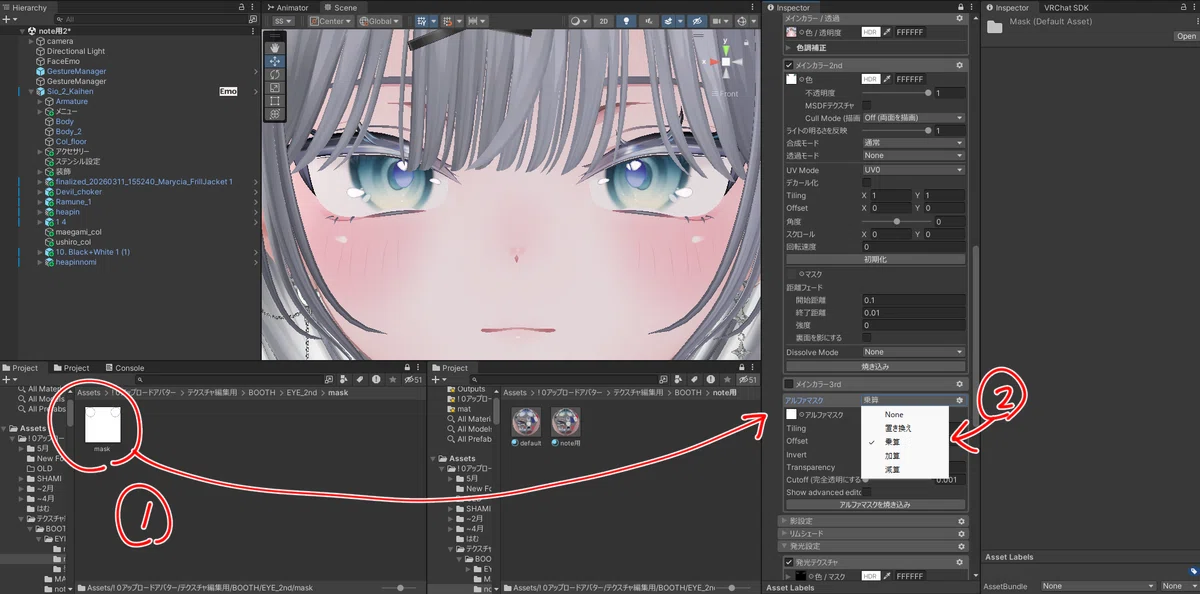Select the Scale tool in Scene toolbar
The image size is (1200, 594).
point(274,88)
